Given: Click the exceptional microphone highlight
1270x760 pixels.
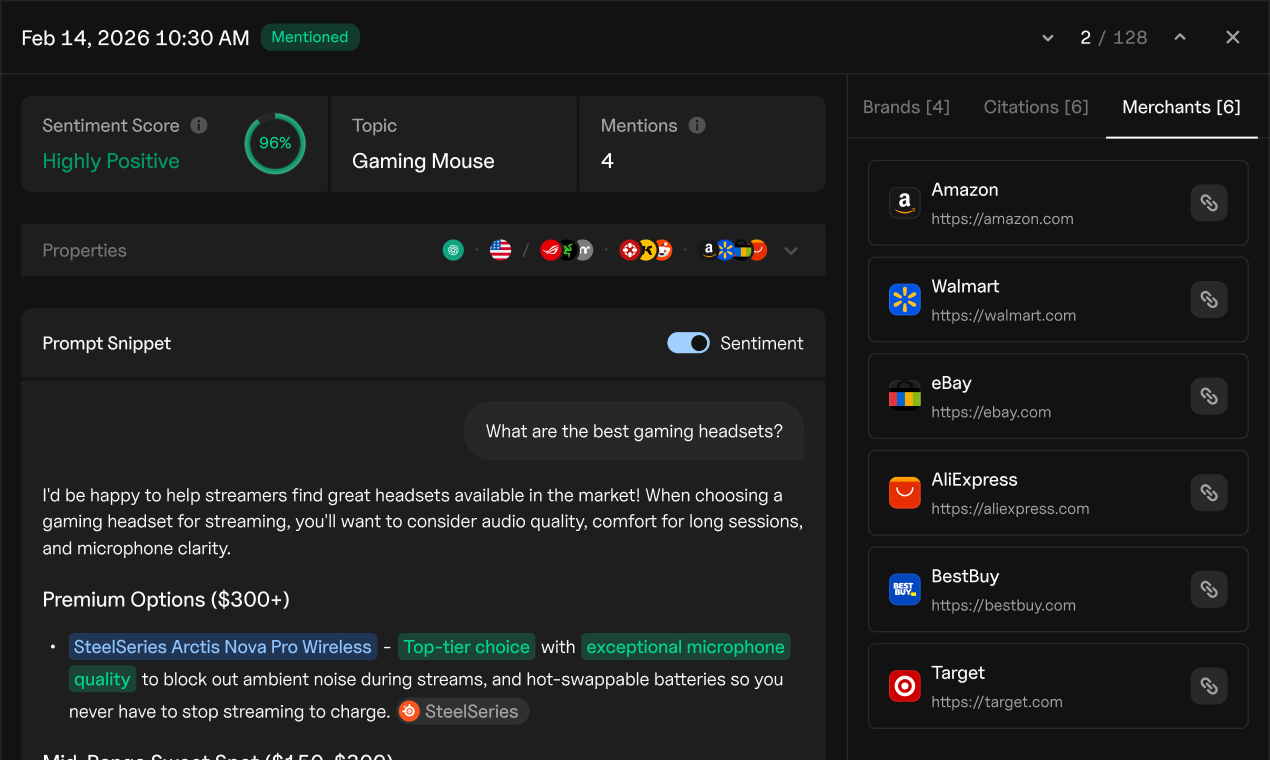Looking at the screenshot, I should (x=685, y=647).
